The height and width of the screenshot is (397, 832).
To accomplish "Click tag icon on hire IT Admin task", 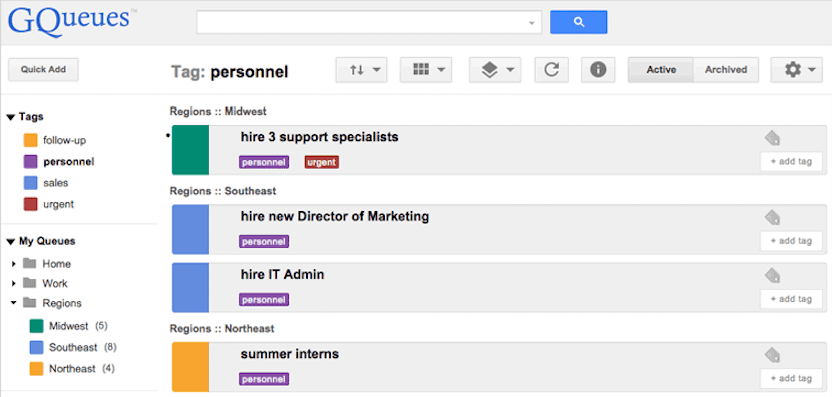I will [773, 276].
